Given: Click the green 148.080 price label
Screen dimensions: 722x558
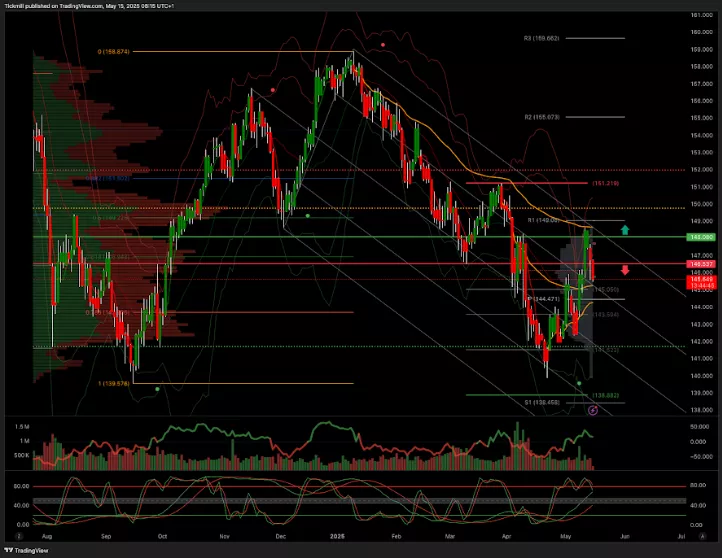Looking at the screenshot, I should coord(699,237).
